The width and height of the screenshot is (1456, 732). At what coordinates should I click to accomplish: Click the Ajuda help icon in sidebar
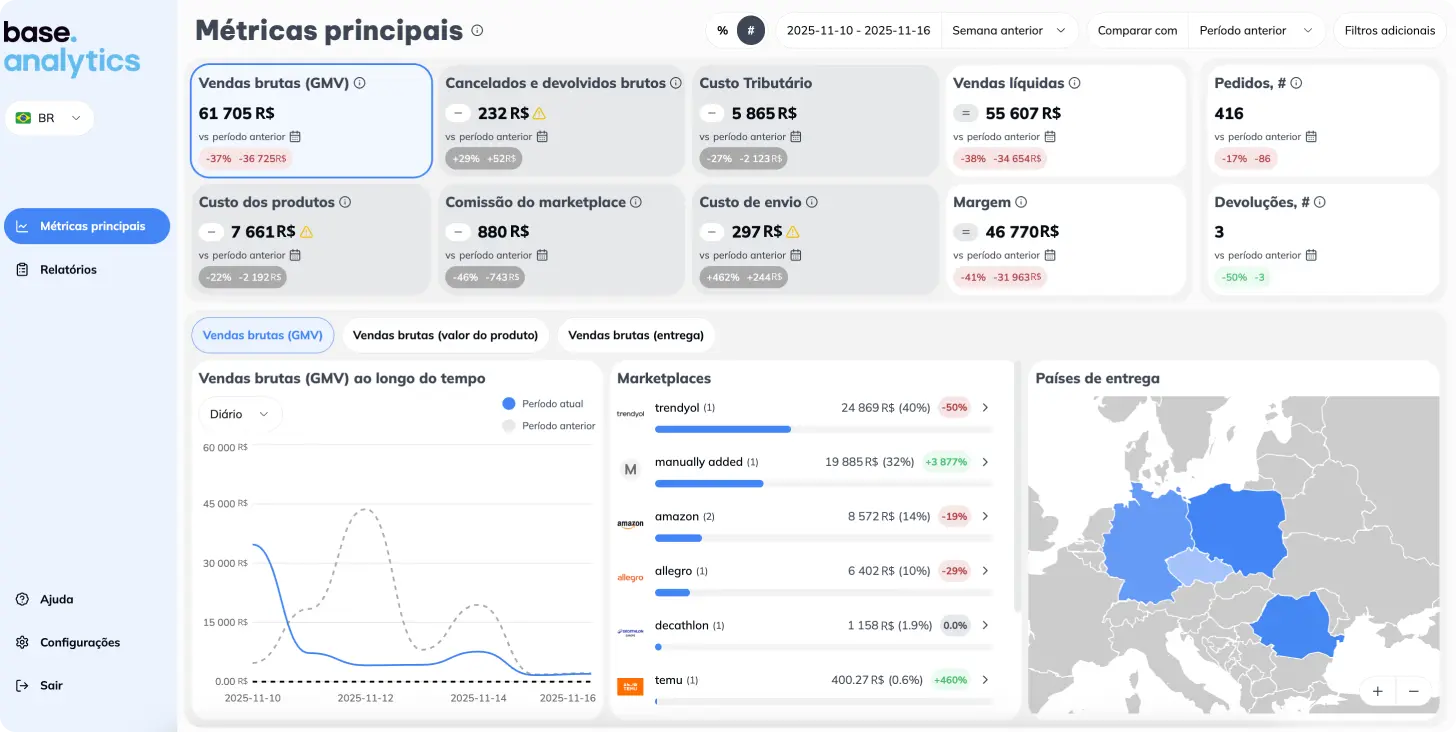point(22,599)
